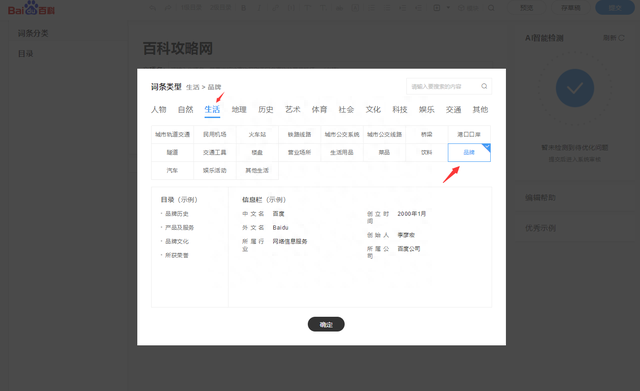The height and width of the screenshot is (391, 640).
Task: Select the 隧道 type cell
Action: pos(172,152)
